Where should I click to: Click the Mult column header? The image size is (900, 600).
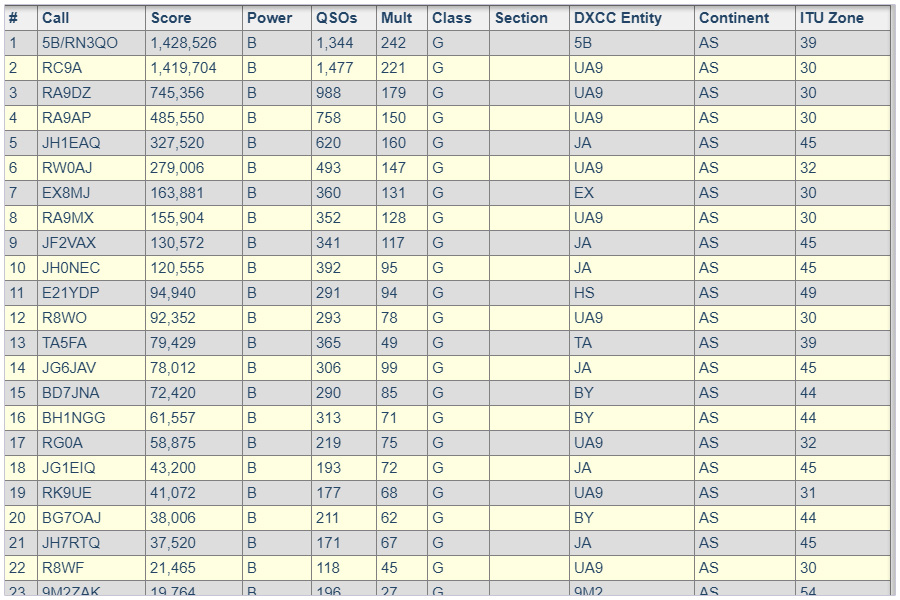[397, 18]
